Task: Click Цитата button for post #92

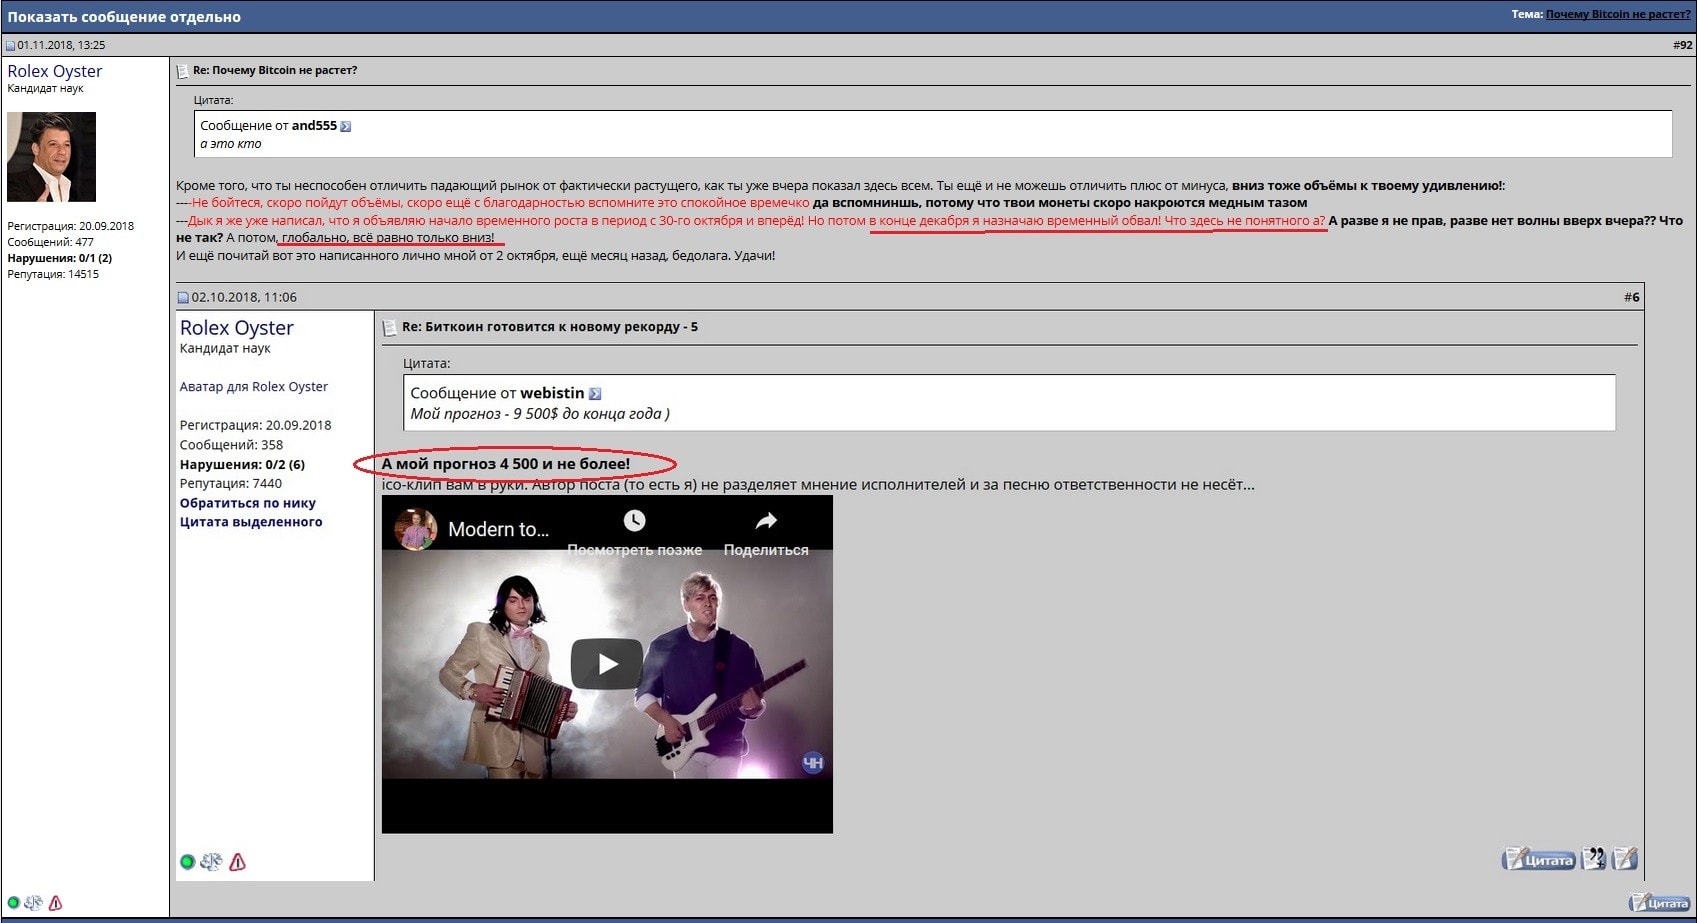Action: [1660, 903]
